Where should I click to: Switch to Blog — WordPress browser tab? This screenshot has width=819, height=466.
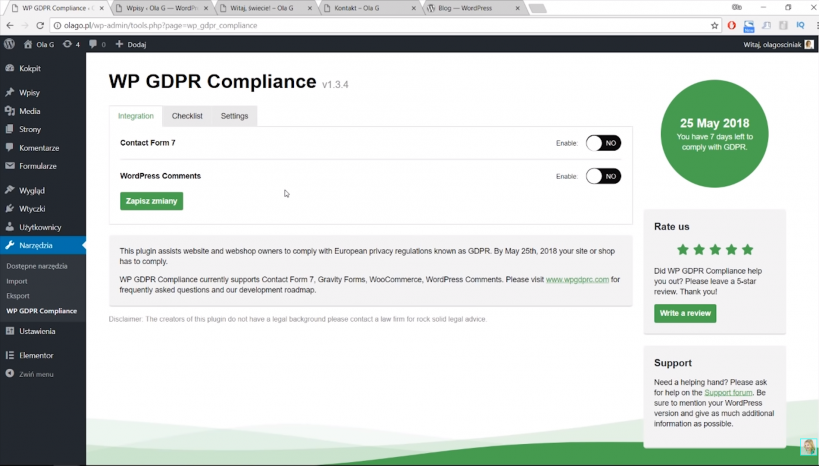473,8
